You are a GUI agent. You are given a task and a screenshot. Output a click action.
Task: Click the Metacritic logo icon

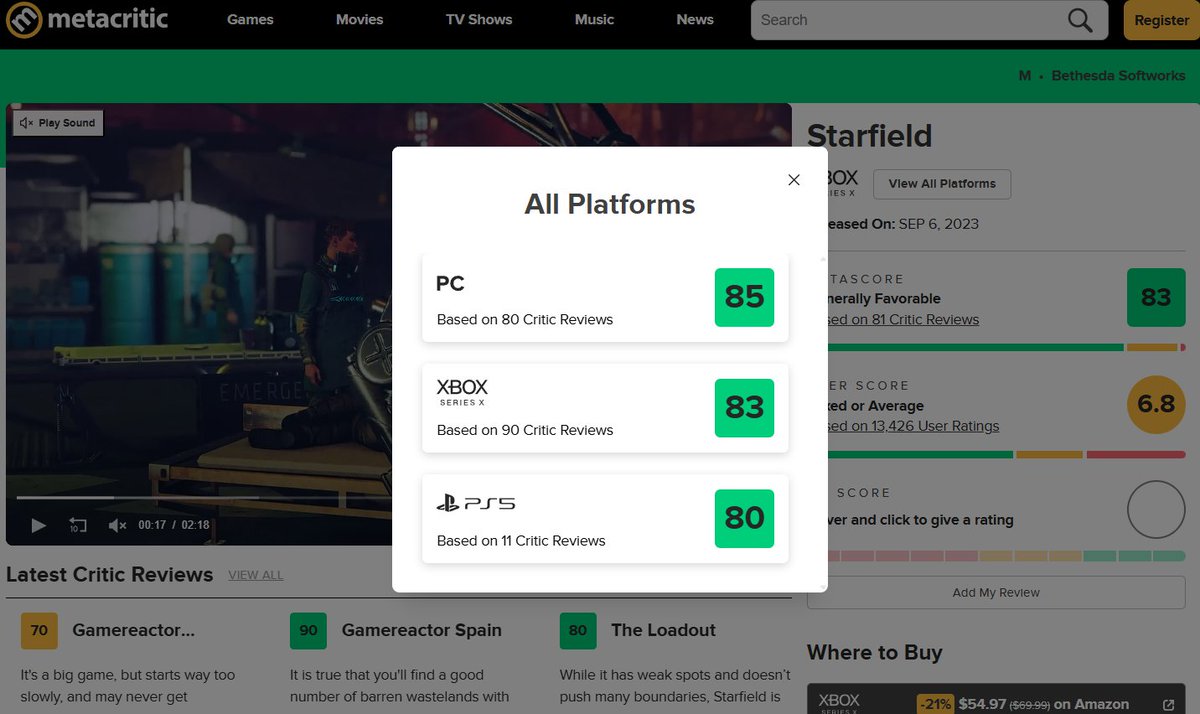24,20
